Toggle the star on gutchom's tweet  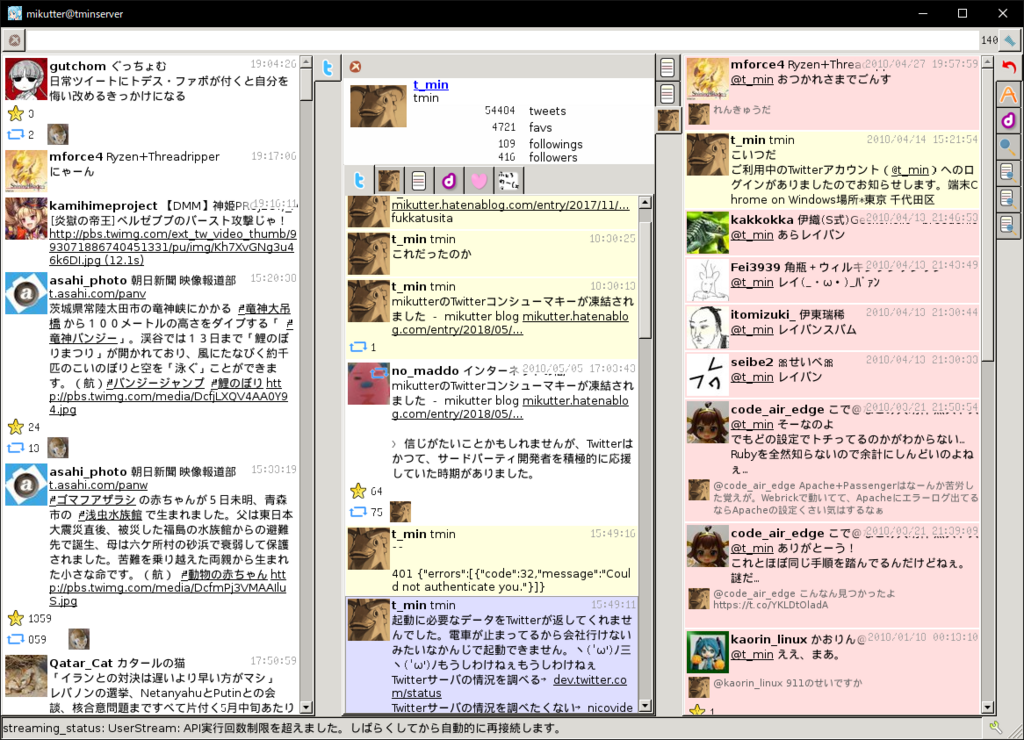15,114
